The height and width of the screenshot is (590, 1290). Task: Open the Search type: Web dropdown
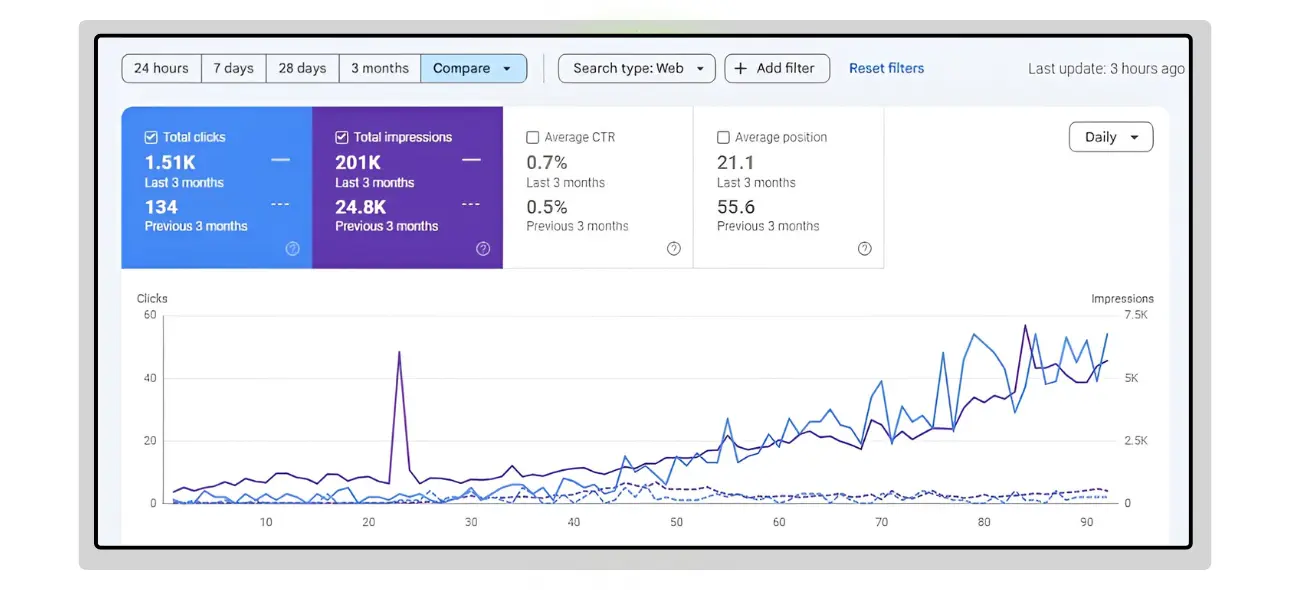pos(636,68)
